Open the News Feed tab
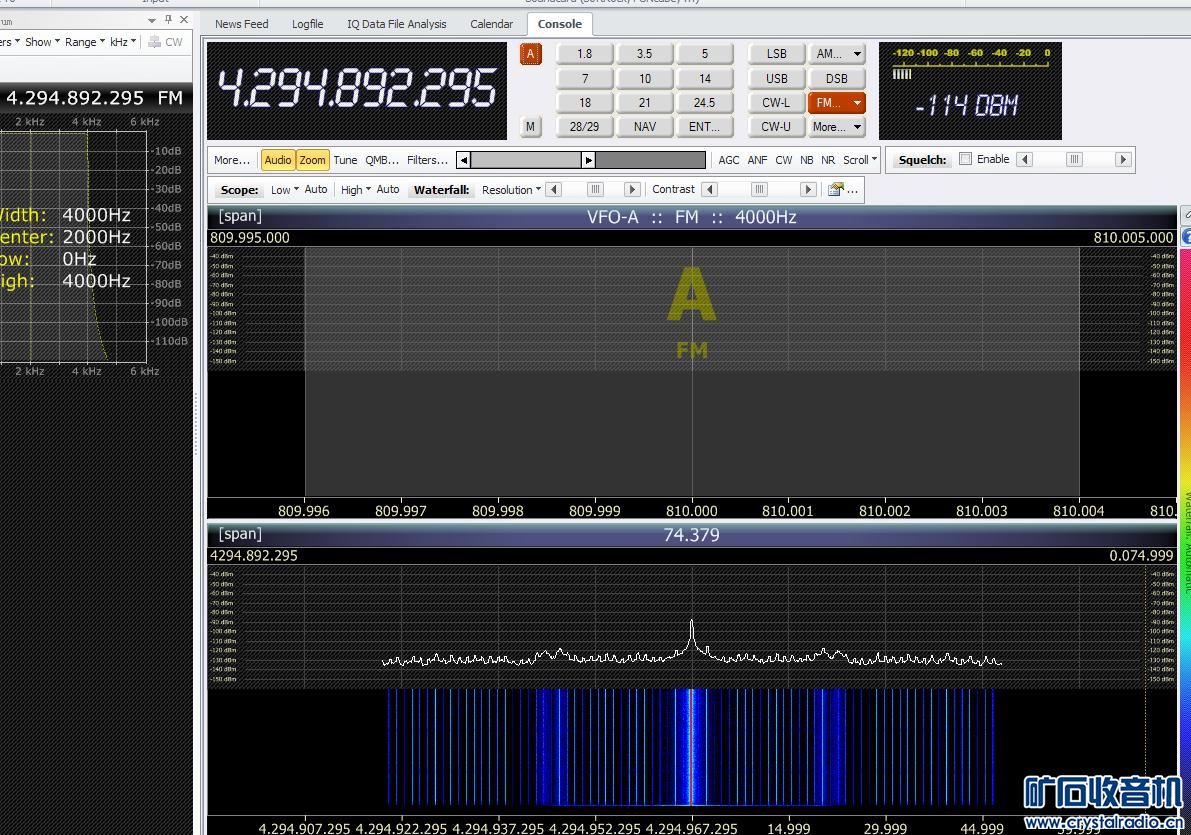Viewport: 1191px width, 835px height. coord(242,24)
